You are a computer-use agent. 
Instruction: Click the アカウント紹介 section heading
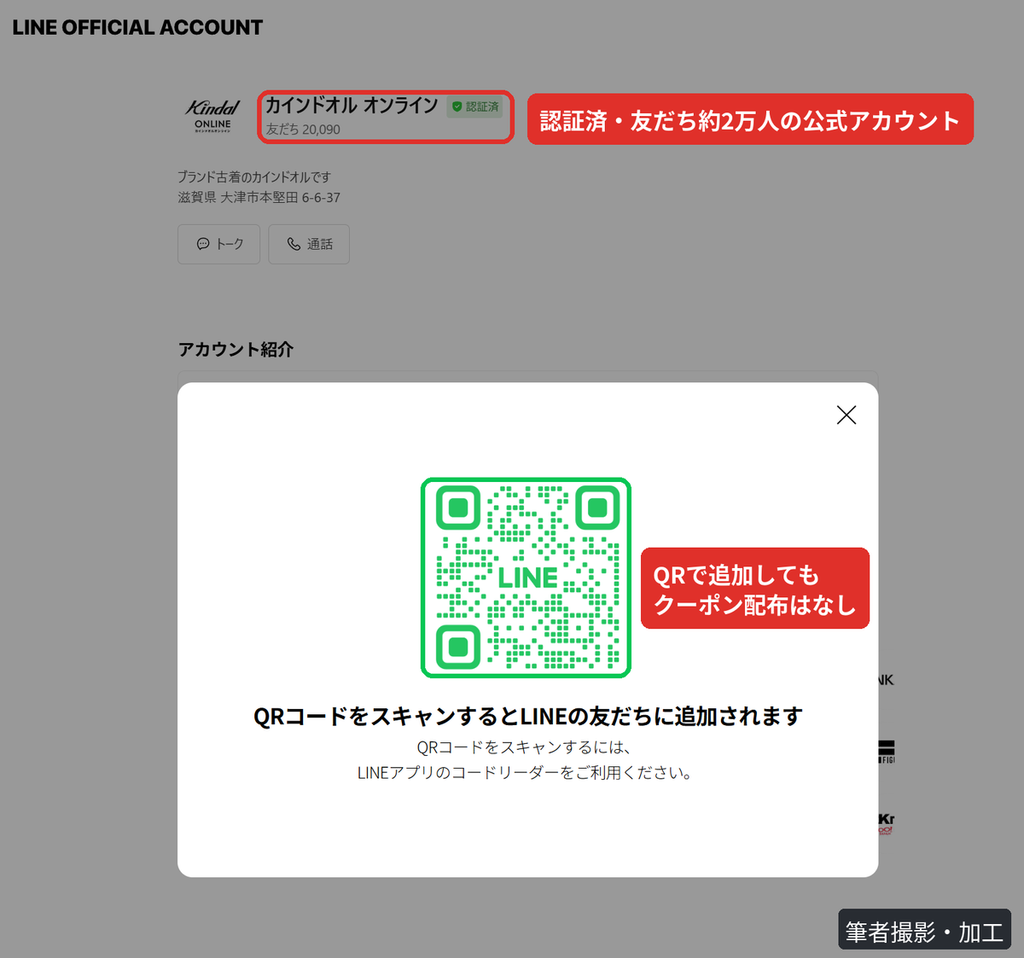point(236,349)
